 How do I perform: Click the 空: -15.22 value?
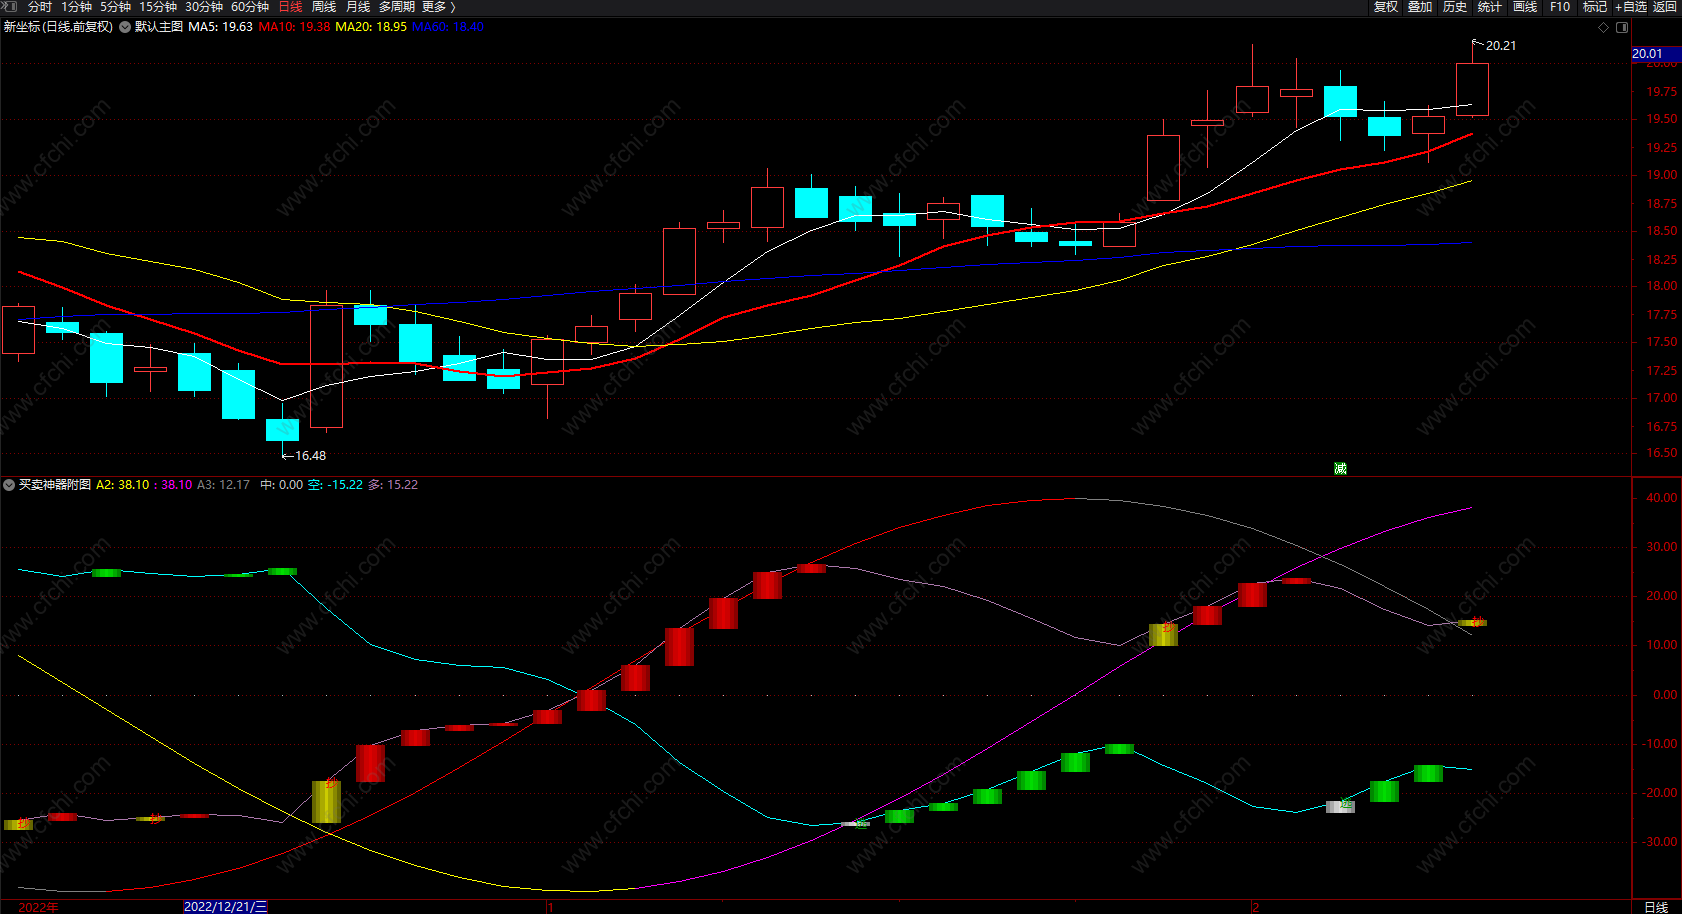[x=335, y=485]
